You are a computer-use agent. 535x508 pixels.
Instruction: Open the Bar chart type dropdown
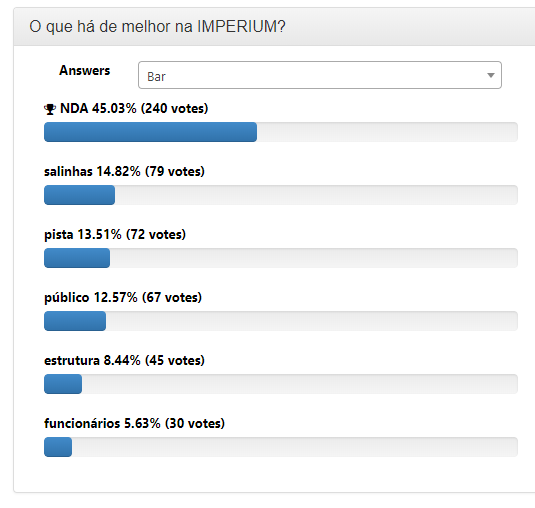click(x=320, y=75)
